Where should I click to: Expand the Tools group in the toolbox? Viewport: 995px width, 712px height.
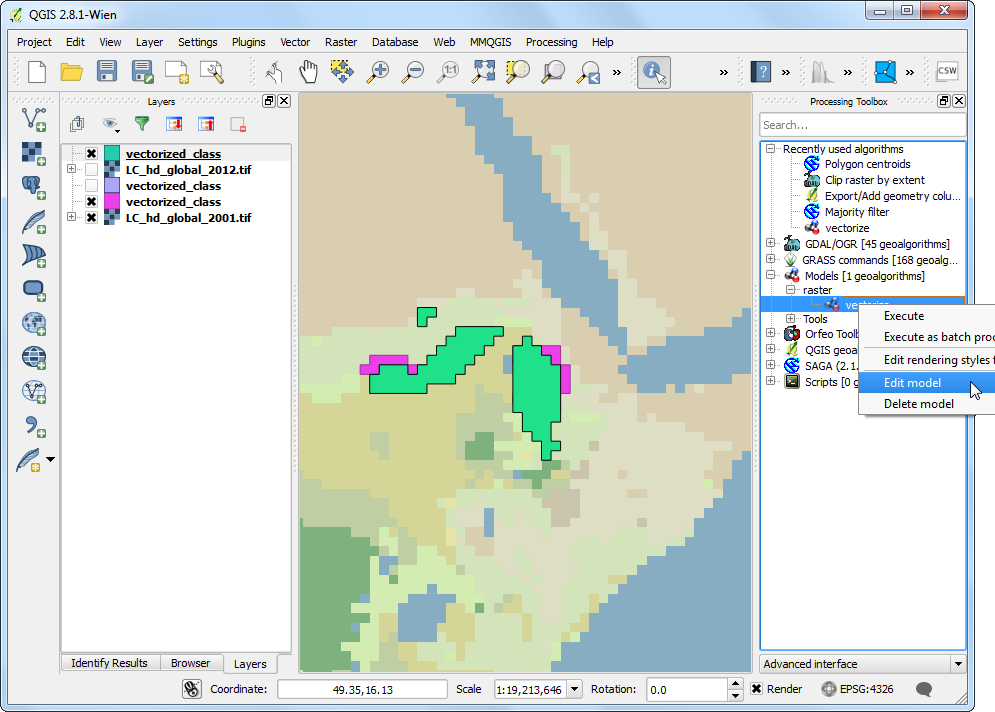pos(790,318)
